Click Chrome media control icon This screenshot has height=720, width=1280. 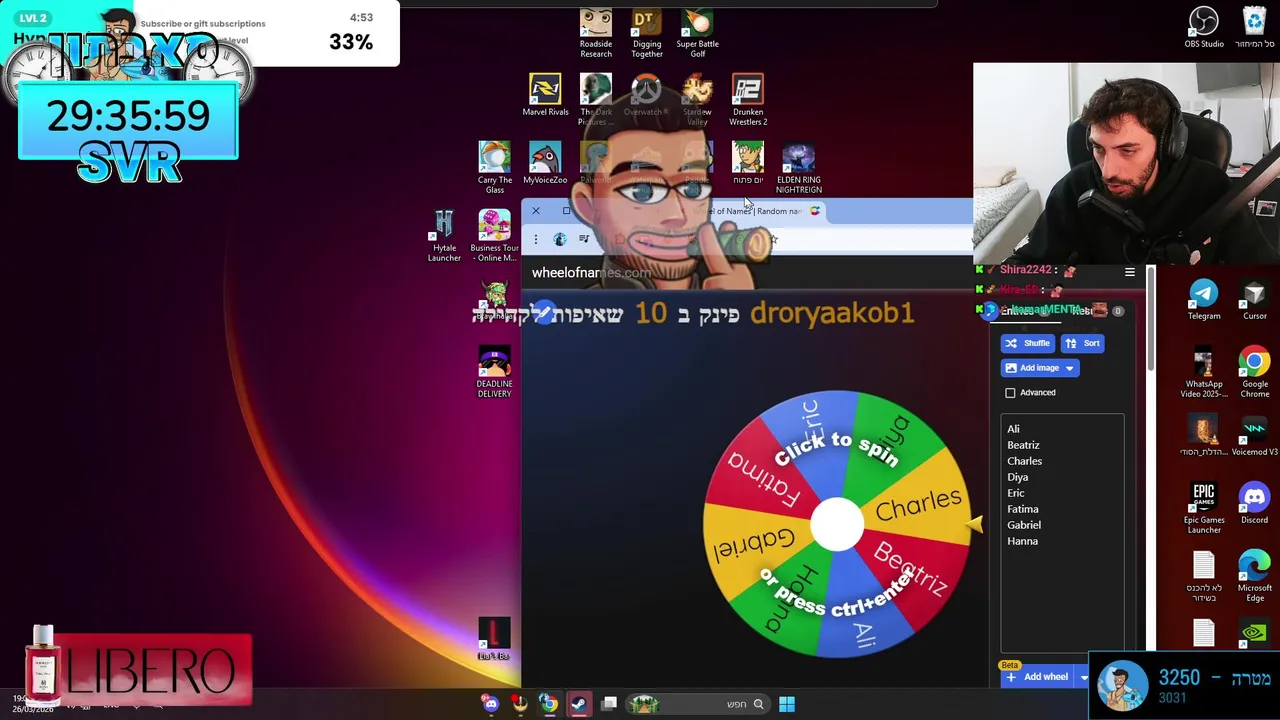coord(584,239)
